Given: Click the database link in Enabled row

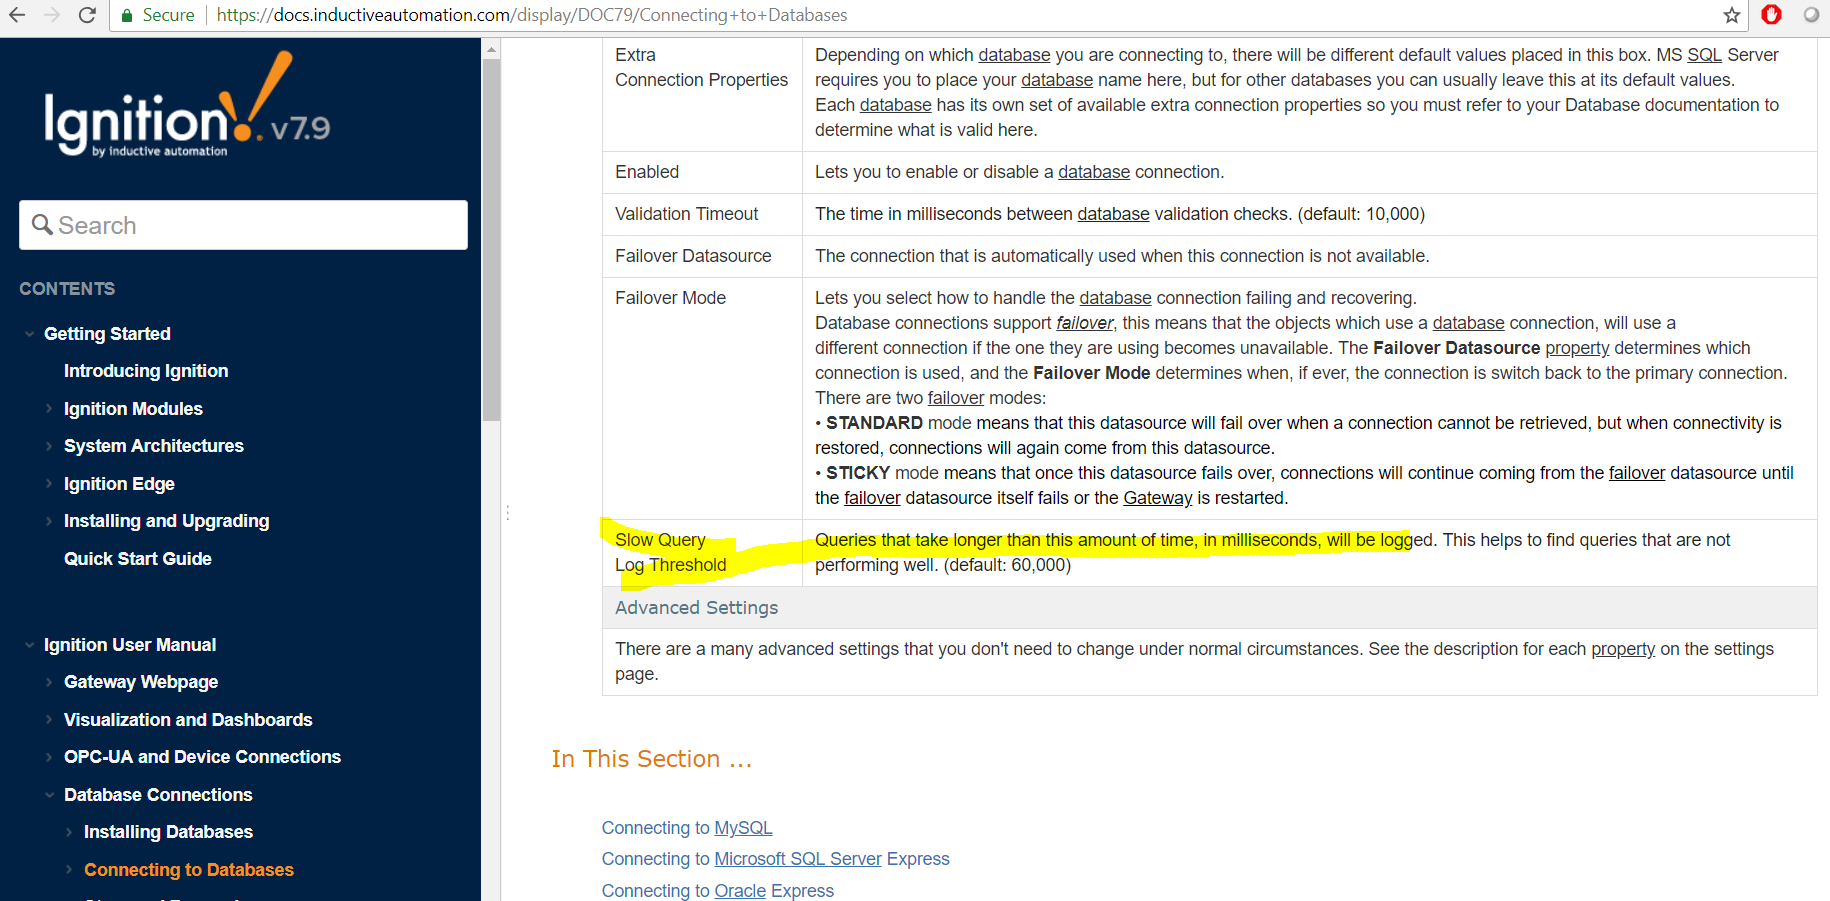Looking at the screenshot, I should (x=1094, y=172).
